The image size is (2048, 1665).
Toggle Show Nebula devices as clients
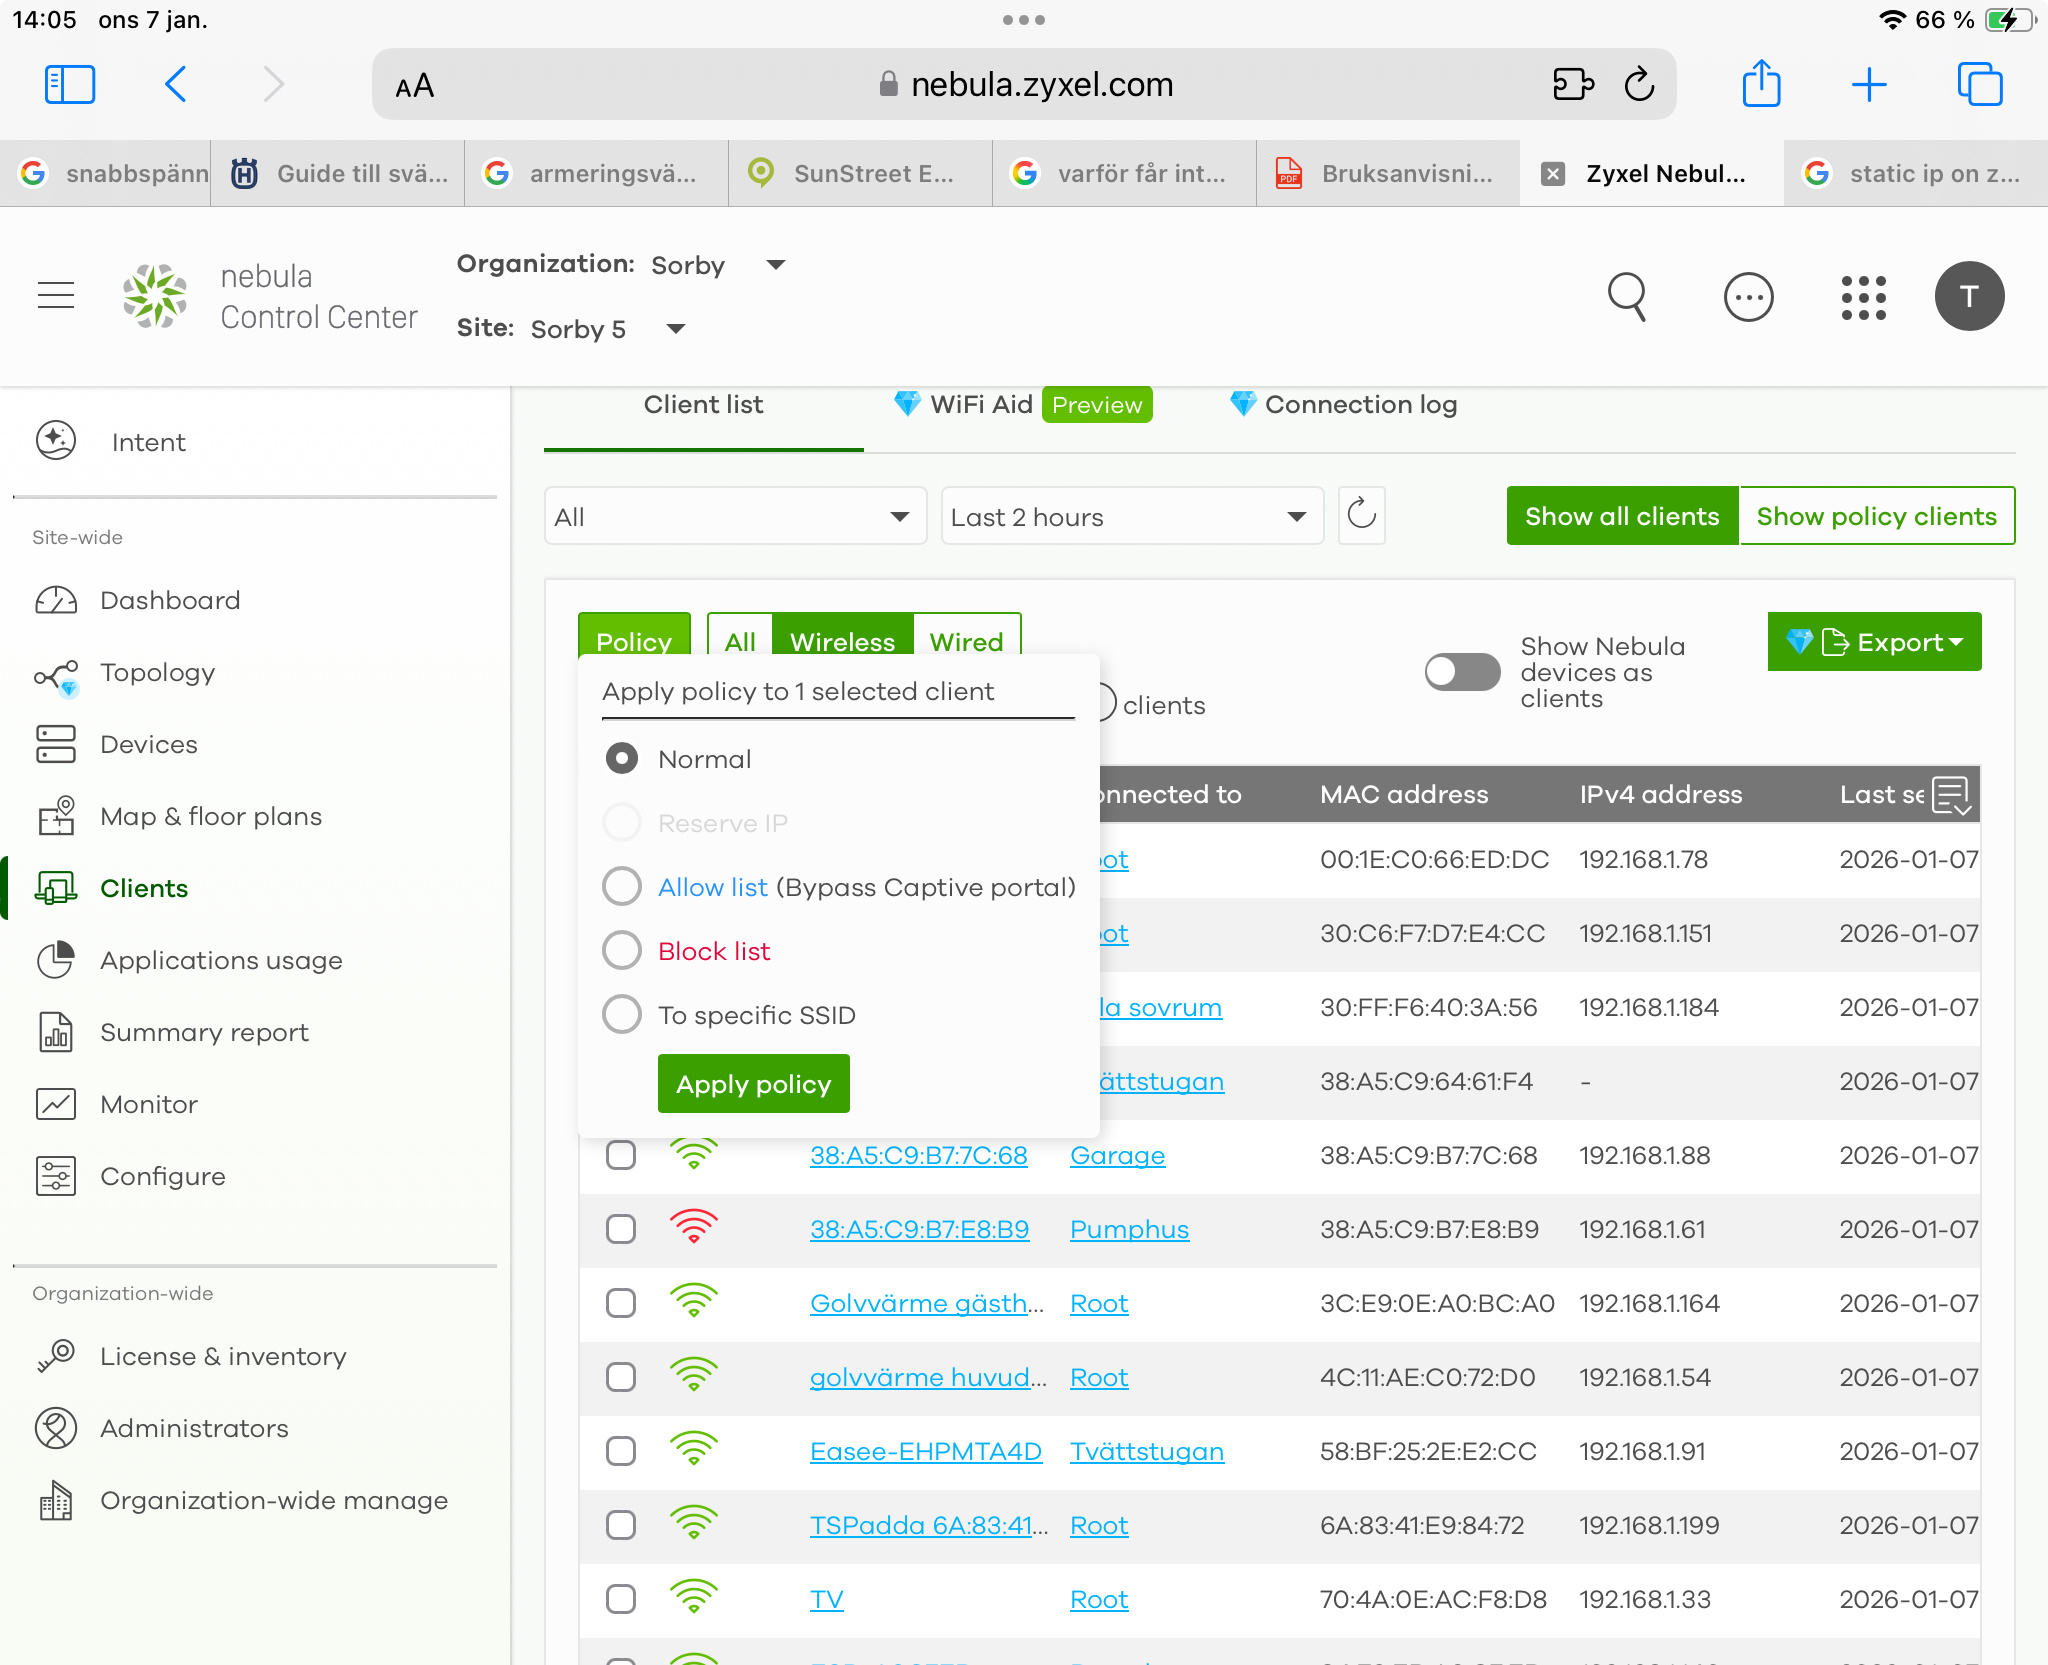pyautogui.click(x=1462, y=672)
